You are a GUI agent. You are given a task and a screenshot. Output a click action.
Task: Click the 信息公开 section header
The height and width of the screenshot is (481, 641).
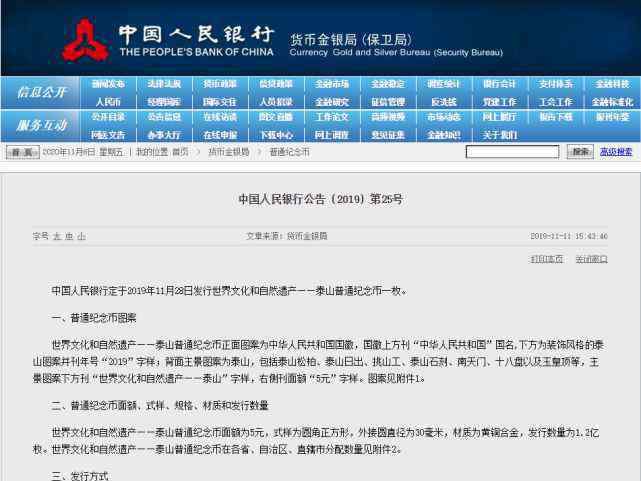point(41,92)
